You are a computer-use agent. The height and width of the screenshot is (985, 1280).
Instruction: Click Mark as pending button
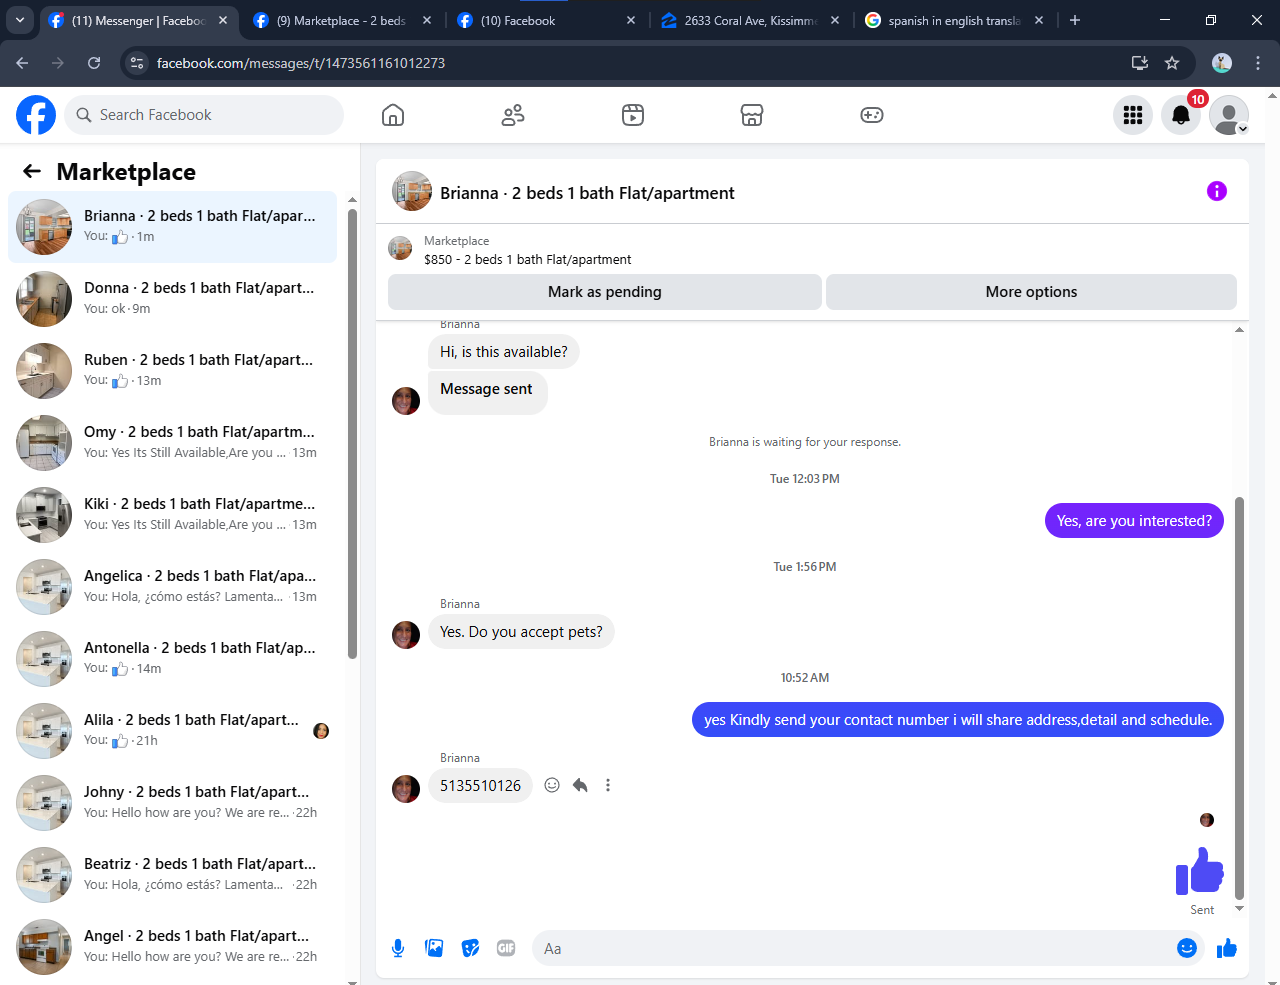click(605, 292)
